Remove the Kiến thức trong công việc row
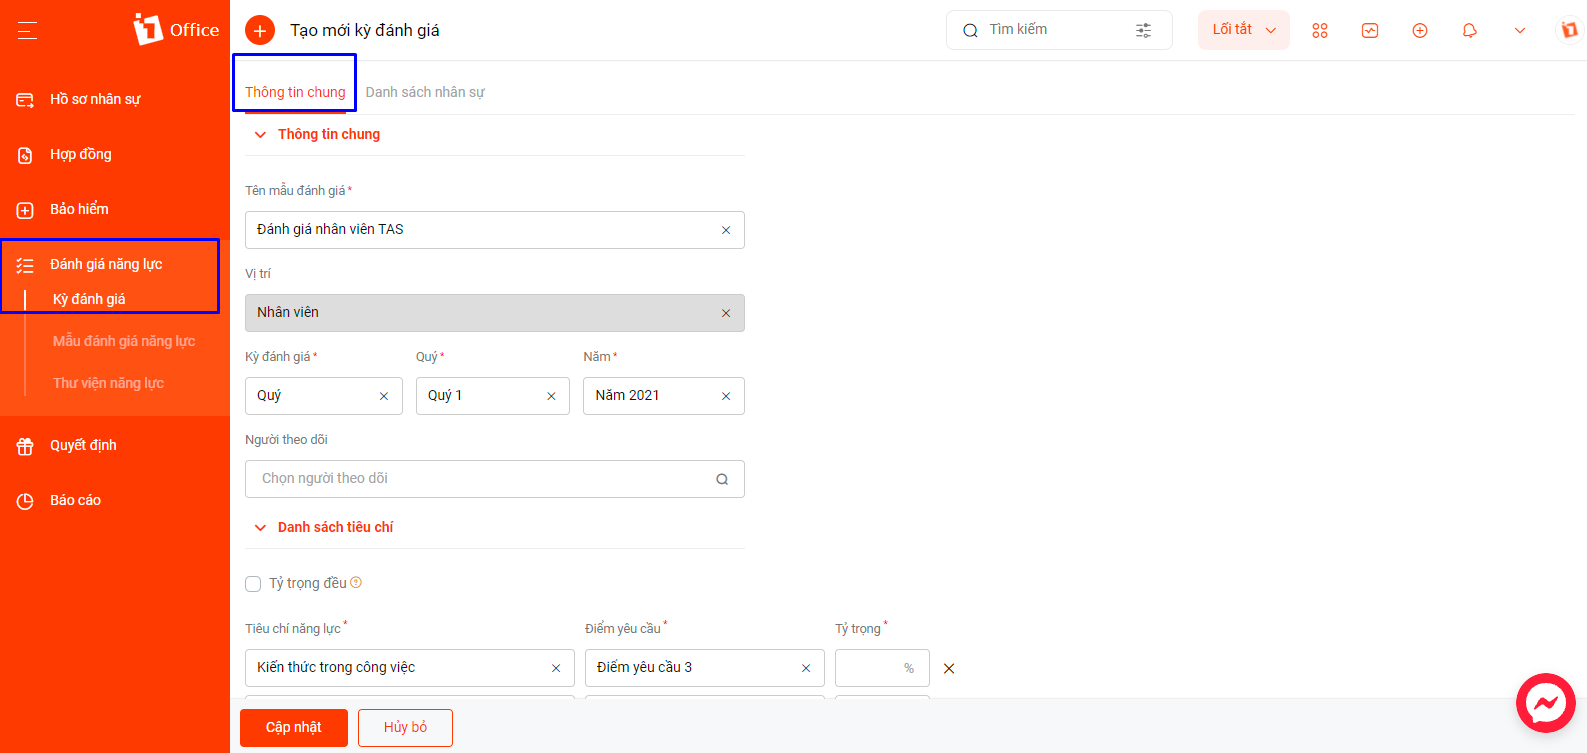This screenshot has width=1587, height=753. tap(949, 668)
